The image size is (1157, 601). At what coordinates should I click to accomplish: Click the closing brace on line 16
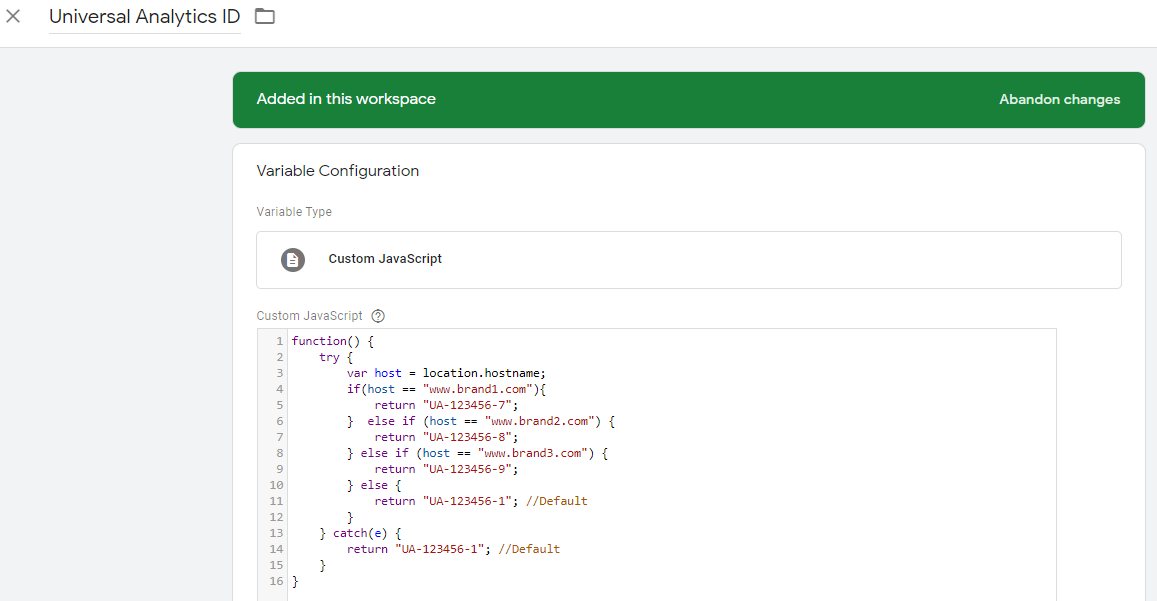coord(293,580)
